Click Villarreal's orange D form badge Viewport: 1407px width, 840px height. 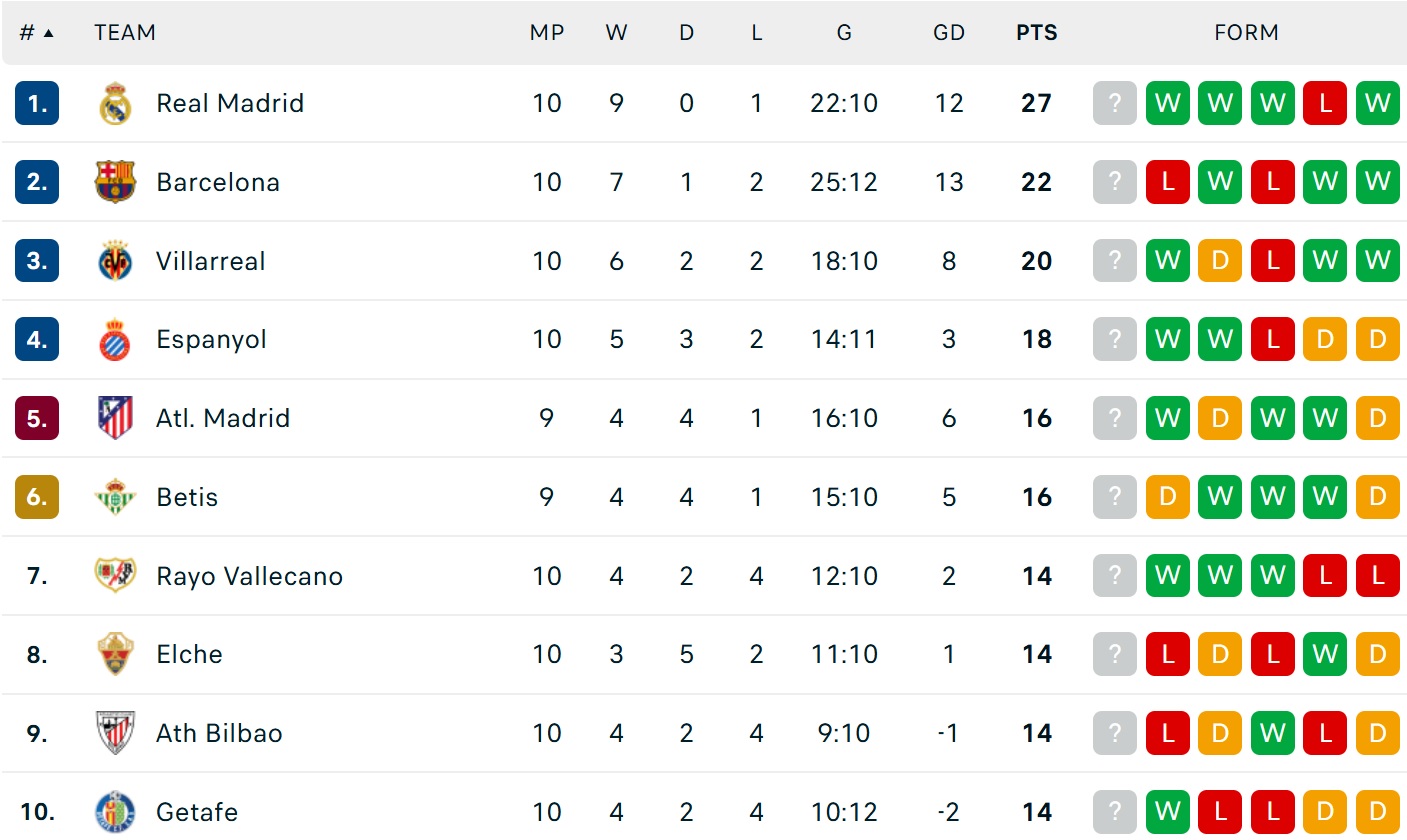pos(1220,261)
